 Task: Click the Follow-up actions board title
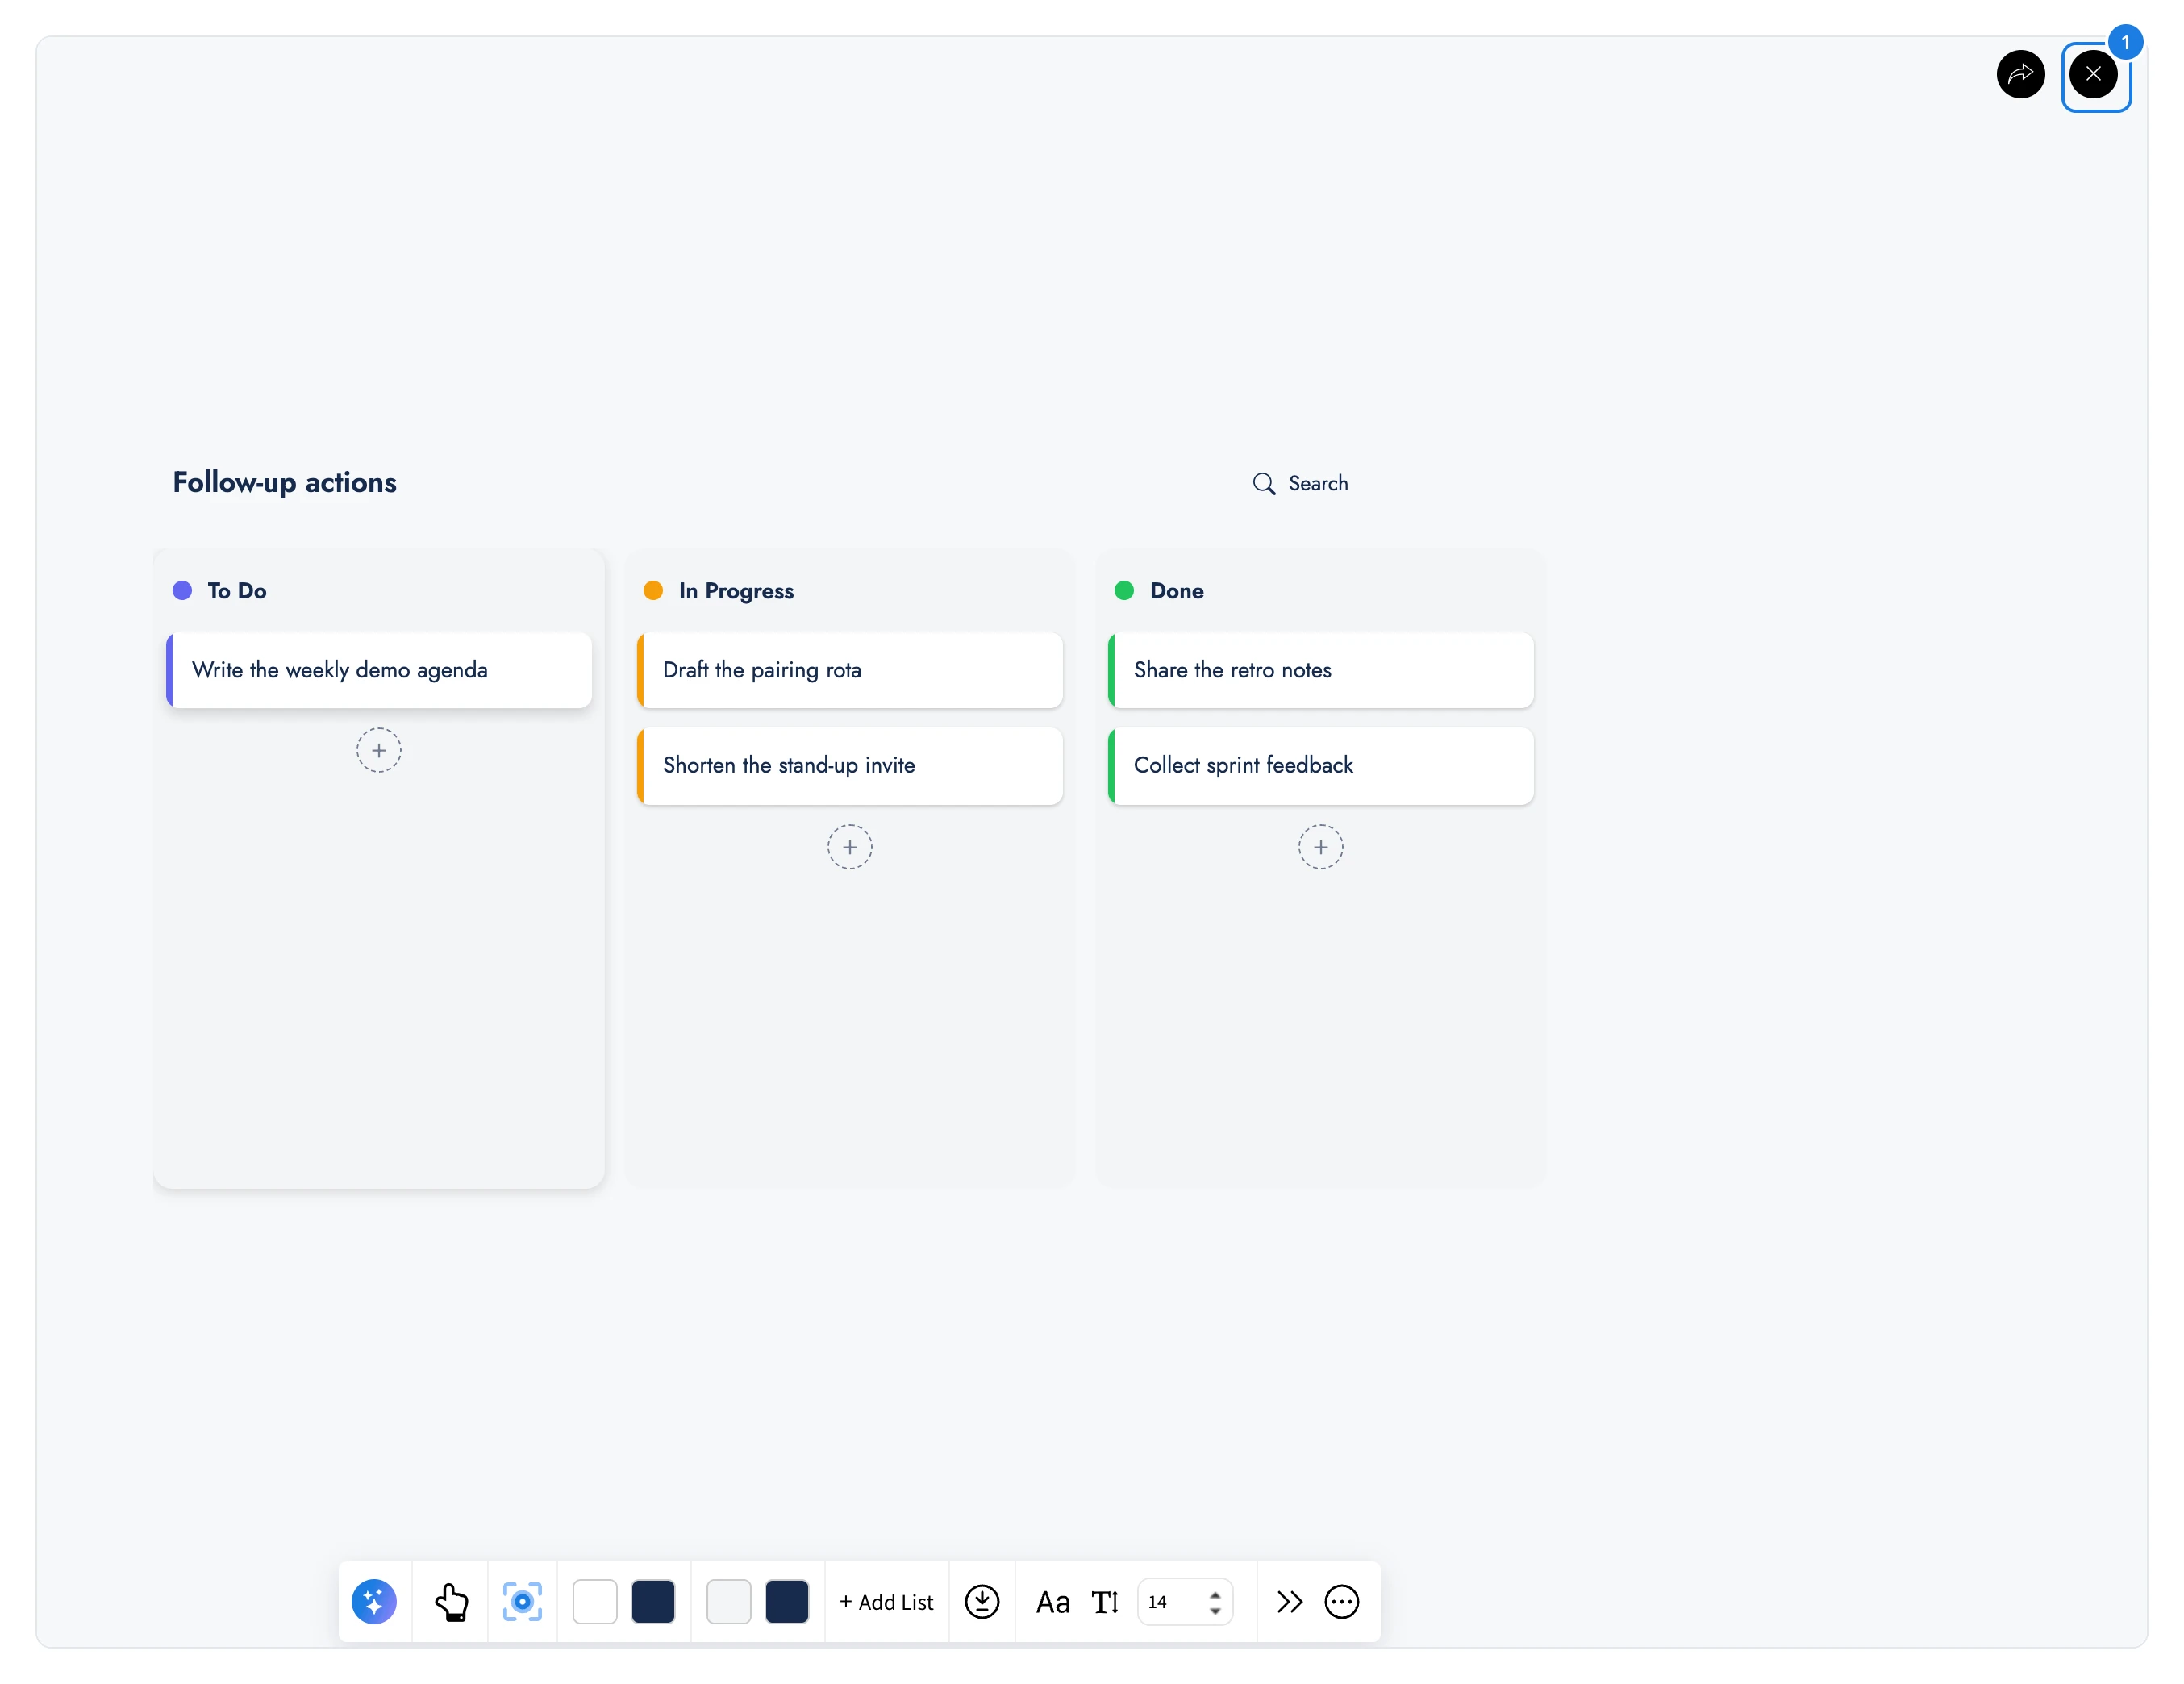pos(285,483)
